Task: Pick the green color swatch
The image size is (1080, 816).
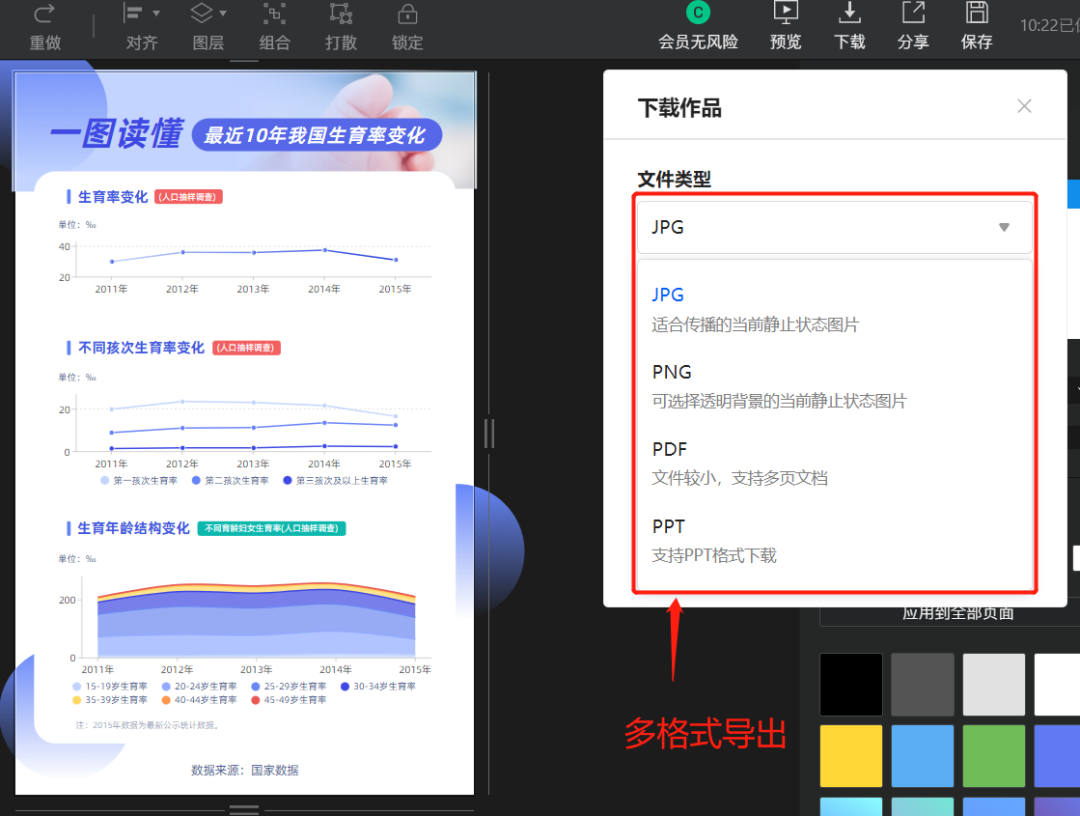Action: (x=994, y=755)
